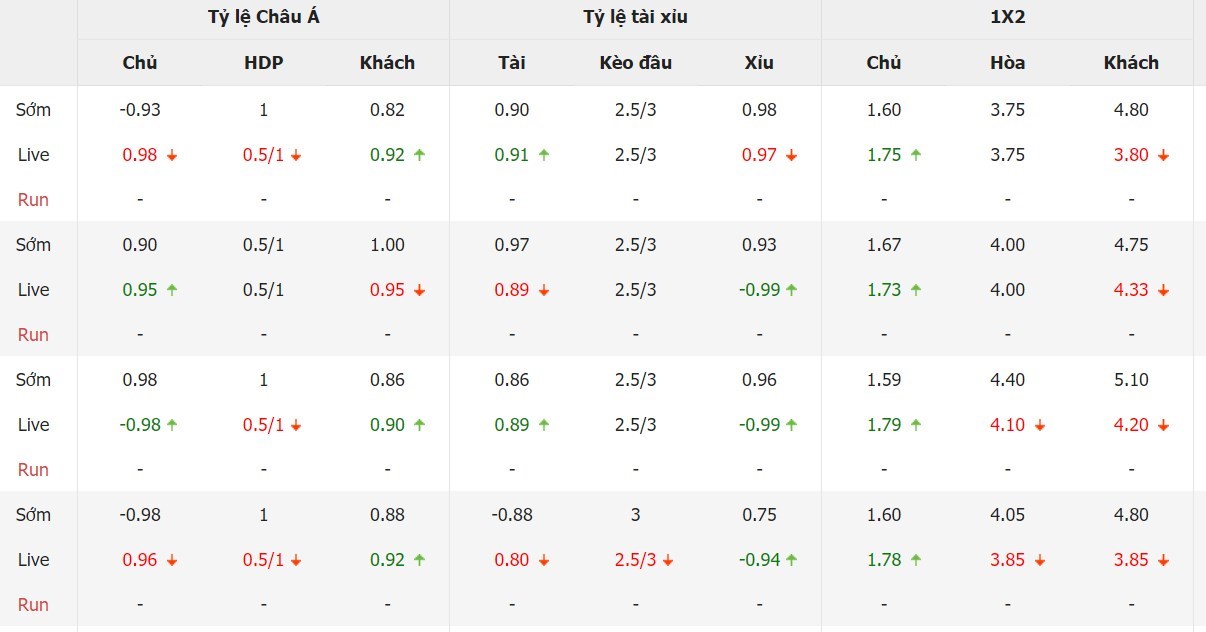The width and height of the screenshot is (1206, 632).
Task: Select the Tỷ lệ Châu Á header
Action: coord(263,17)
